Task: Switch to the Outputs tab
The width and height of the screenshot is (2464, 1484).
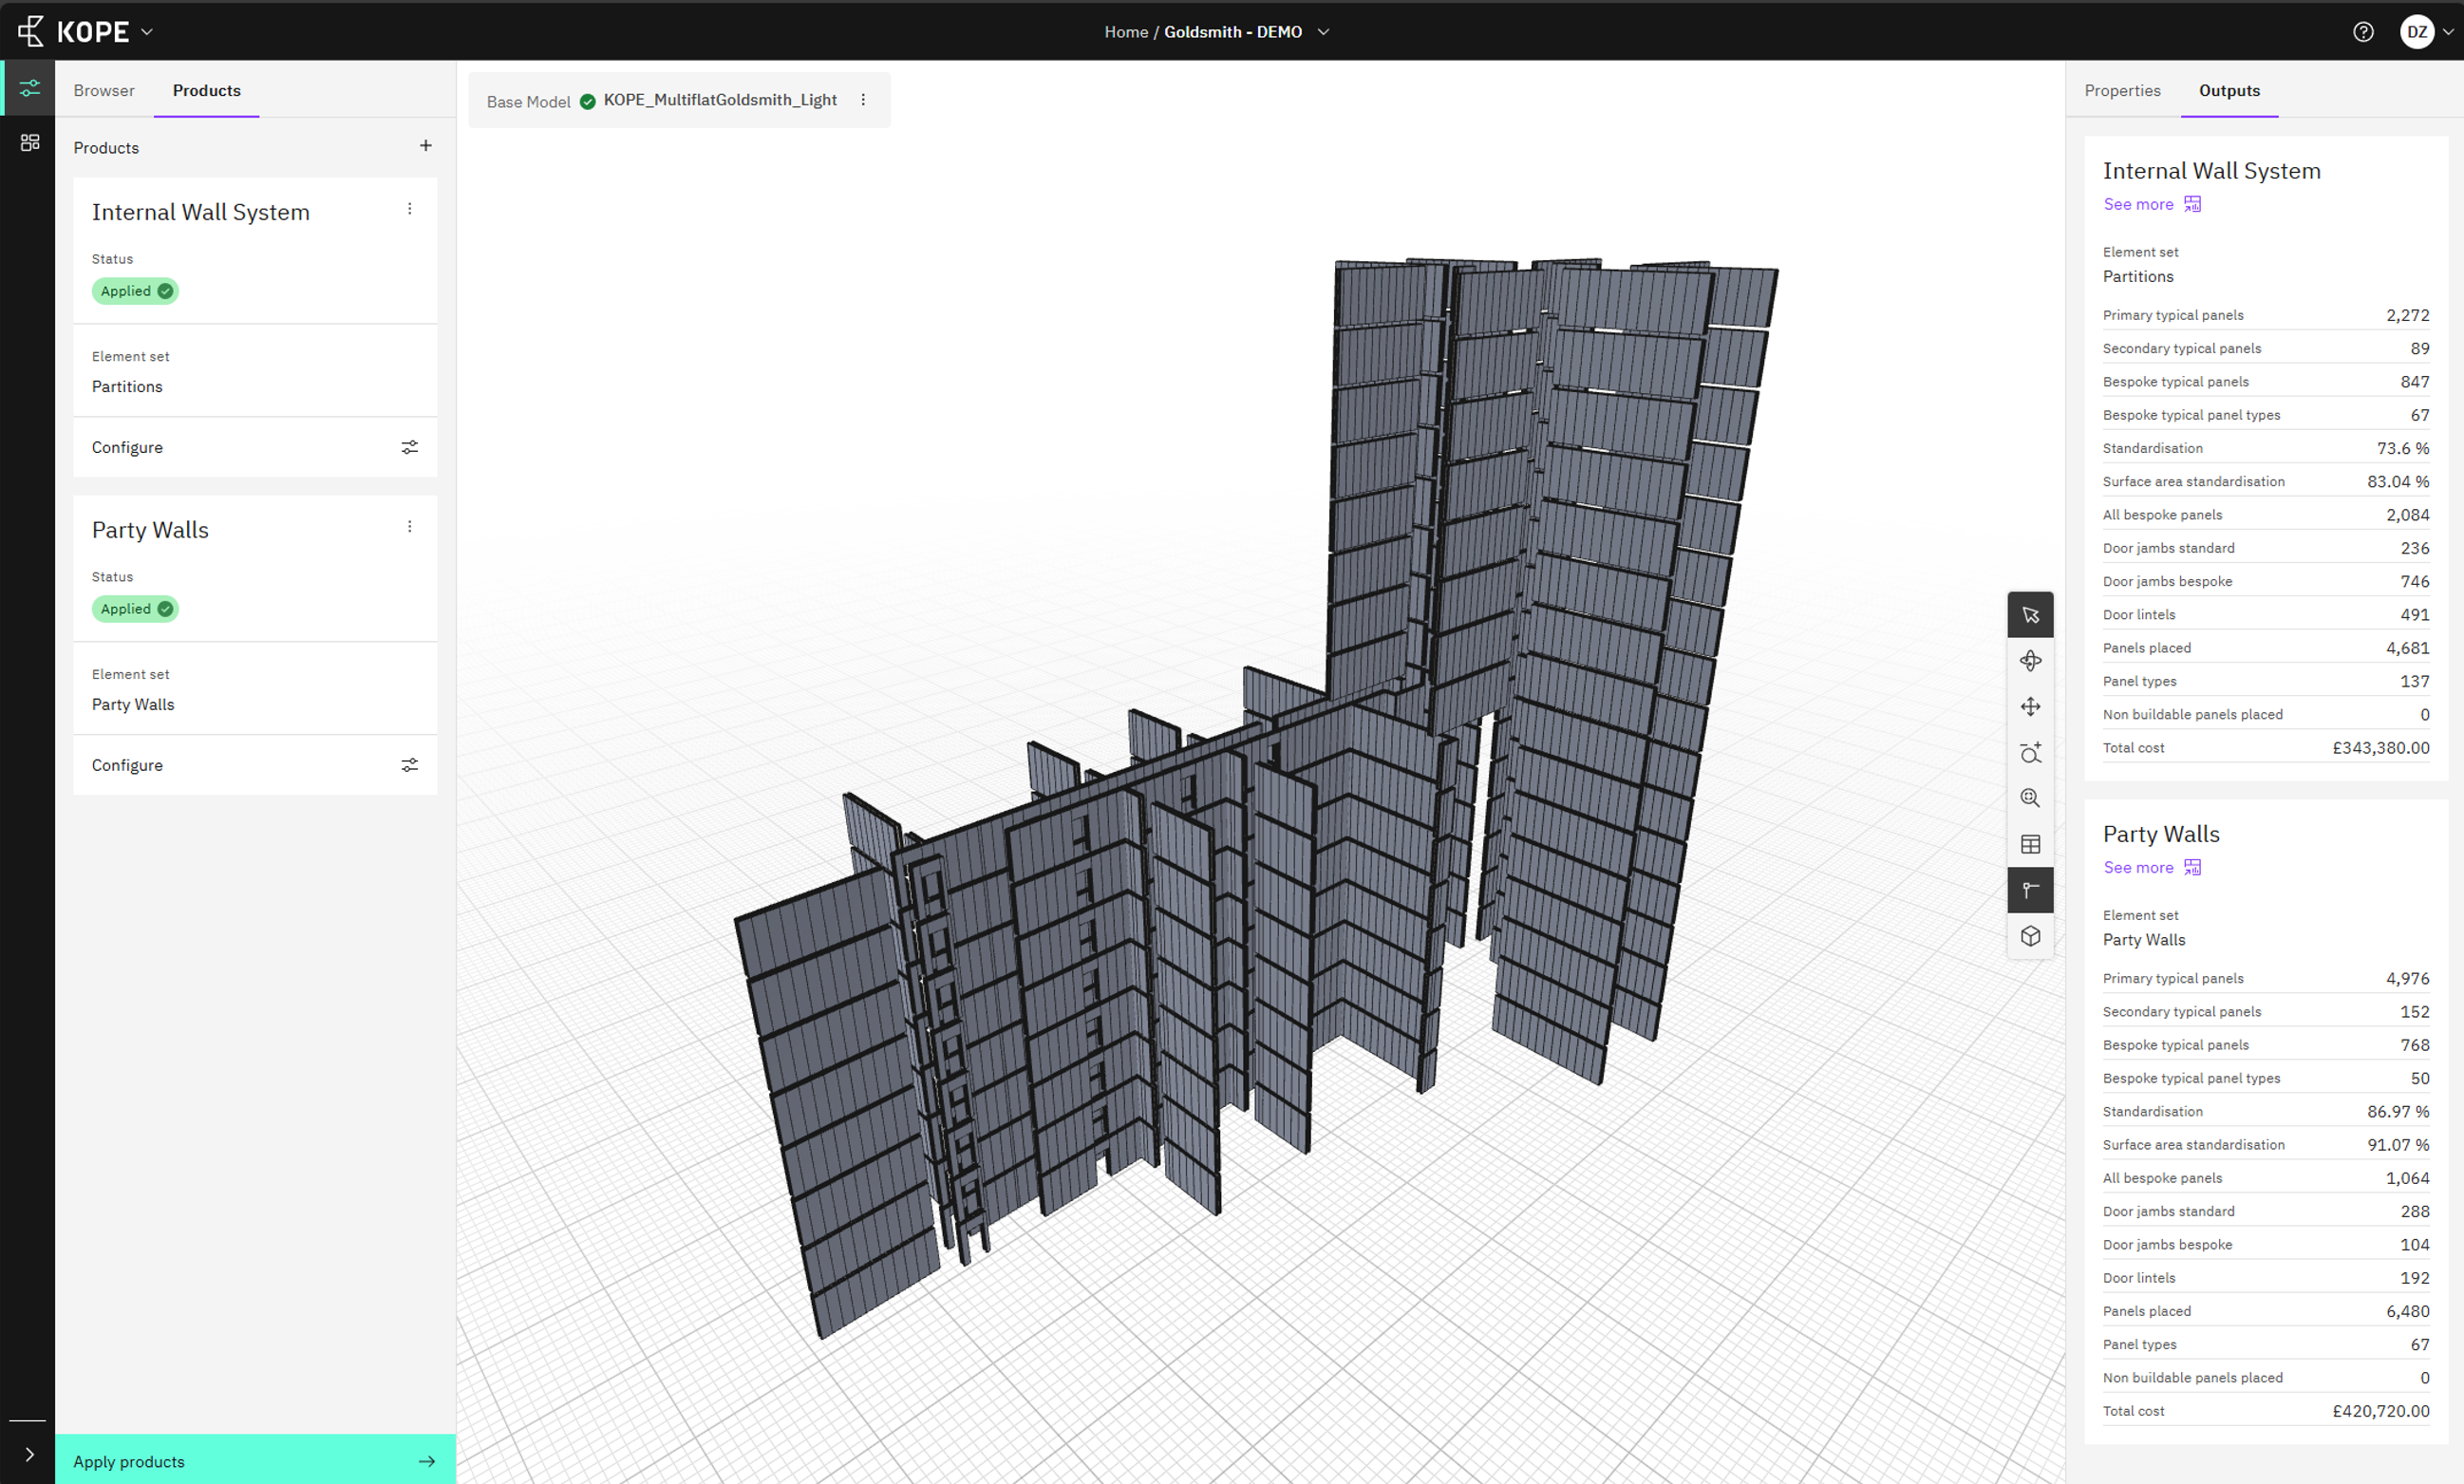Action: coord(2229,90)
